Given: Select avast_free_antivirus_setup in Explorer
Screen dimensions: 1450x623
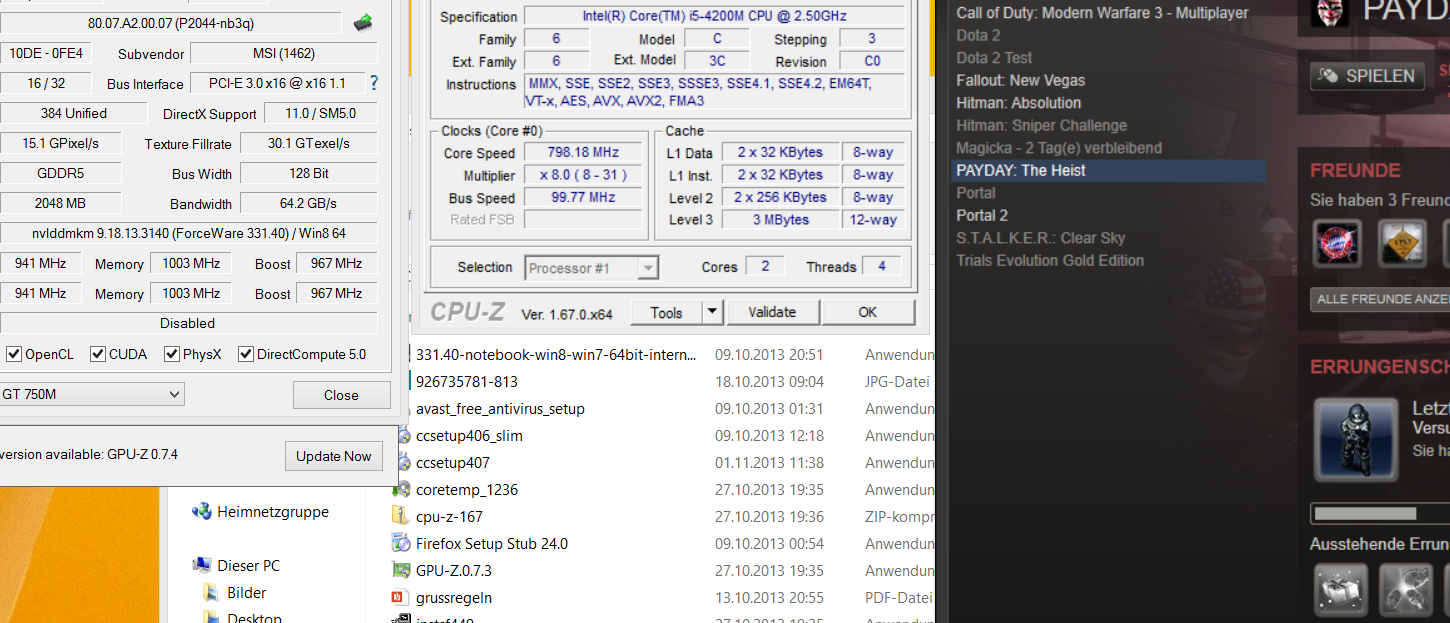Looking at the screenshot, I should pyautogui.click(x=500, y=408).
